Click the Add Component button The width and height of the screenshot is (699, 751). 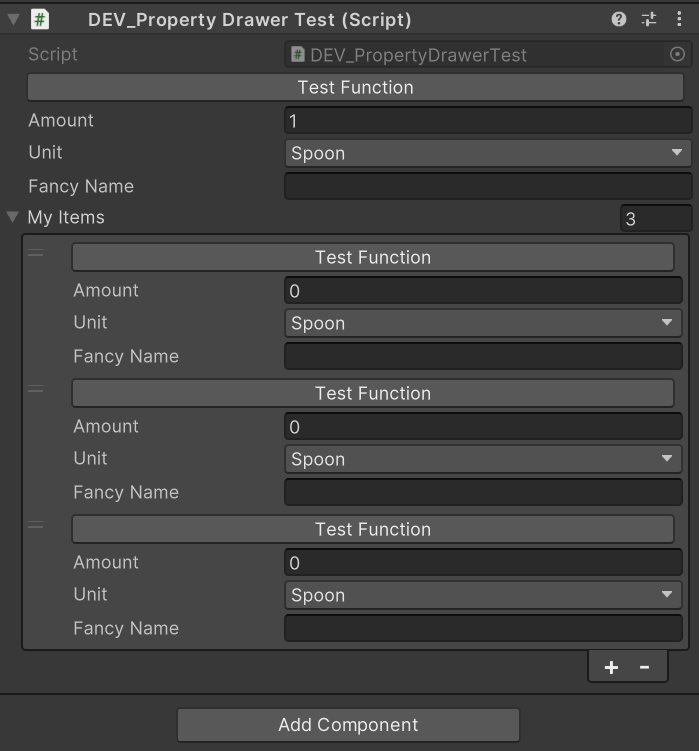pyautogui.click(x=348, y=725)
